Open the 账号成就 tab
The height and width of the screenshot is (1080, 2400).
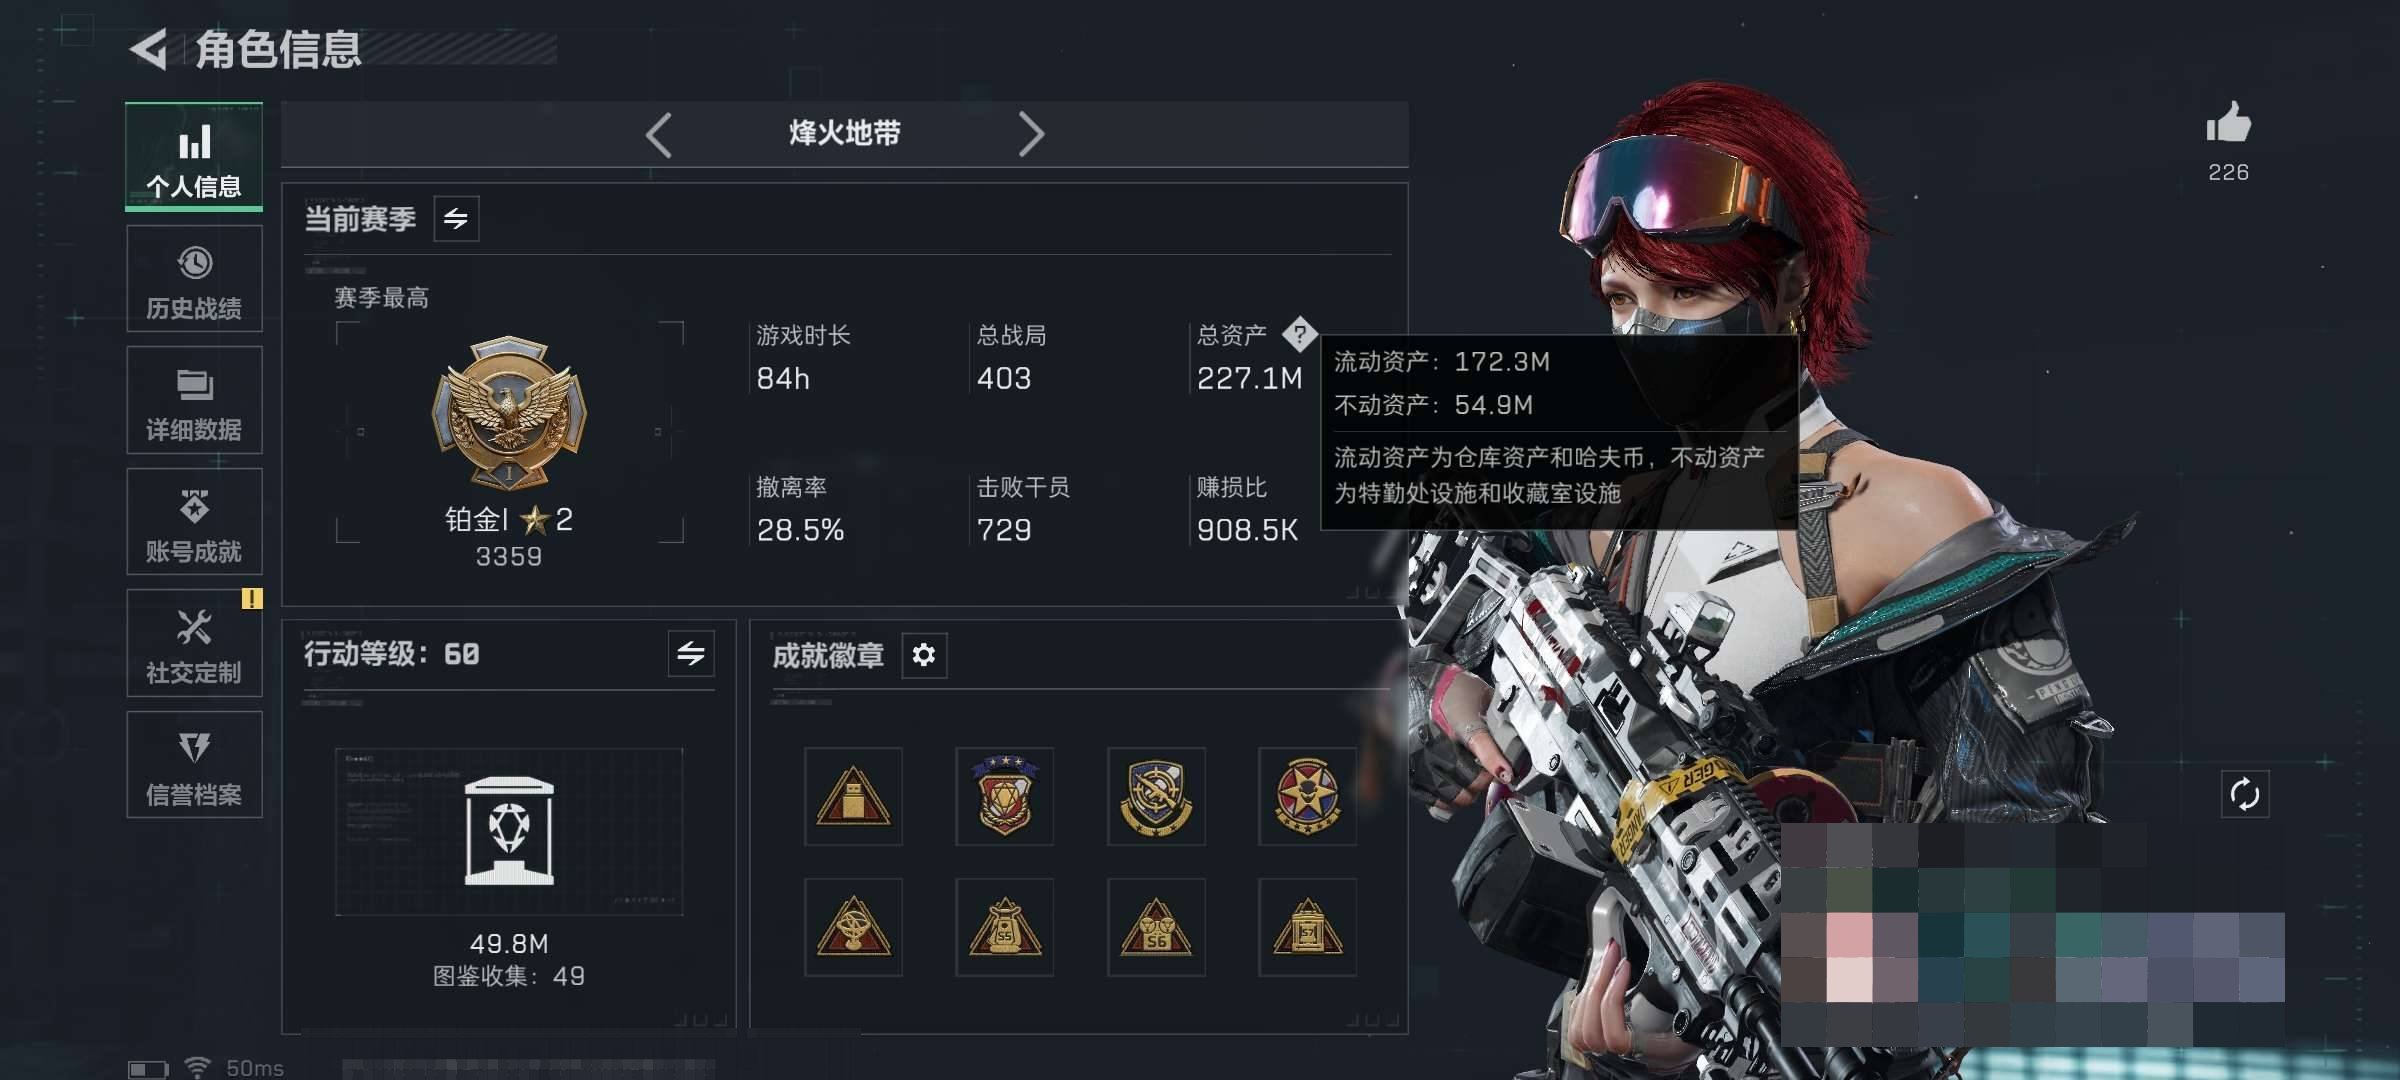coord(194,522)
